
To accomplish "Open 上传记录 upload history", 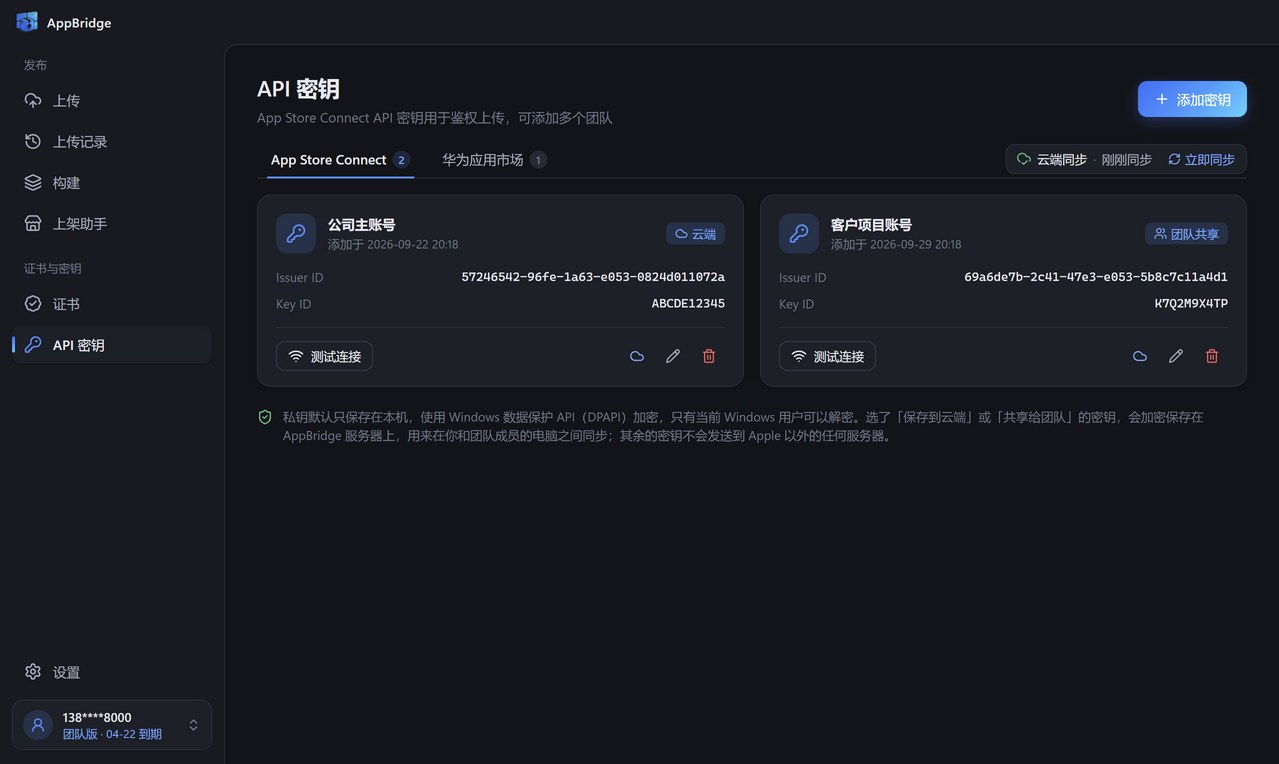I will tap(112, 142).
